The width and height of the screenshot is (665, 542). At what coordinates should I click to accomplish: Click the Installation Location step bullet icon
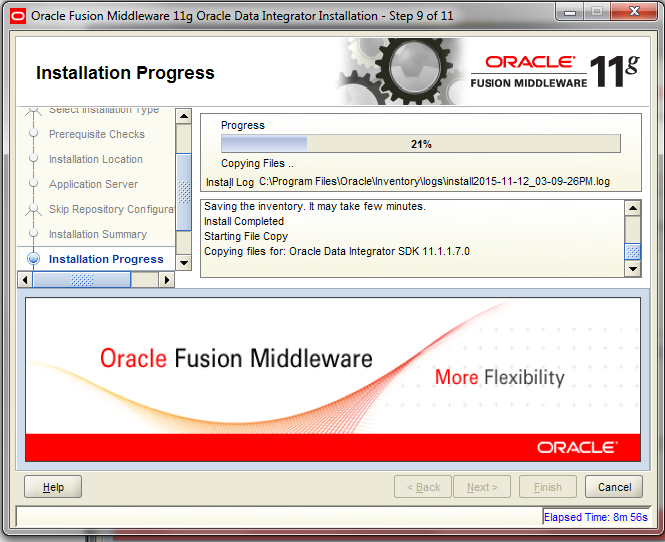click(x=34, y=158)
